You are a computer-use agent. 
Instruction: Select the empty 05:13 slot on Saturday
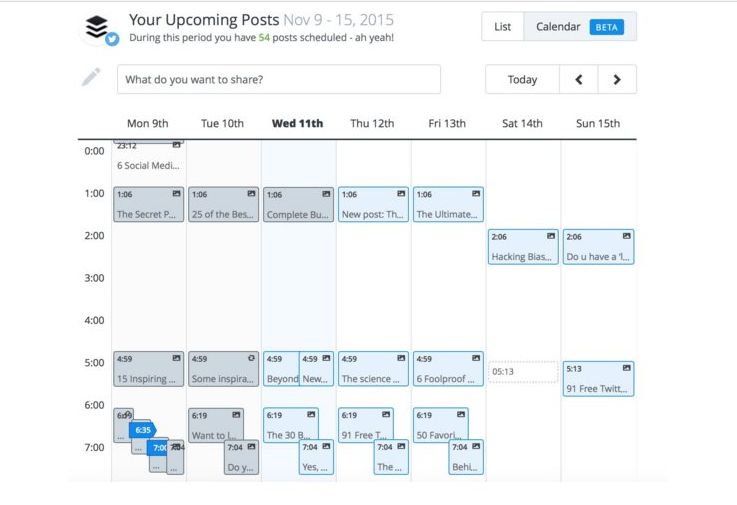click(x=523, y=372)
